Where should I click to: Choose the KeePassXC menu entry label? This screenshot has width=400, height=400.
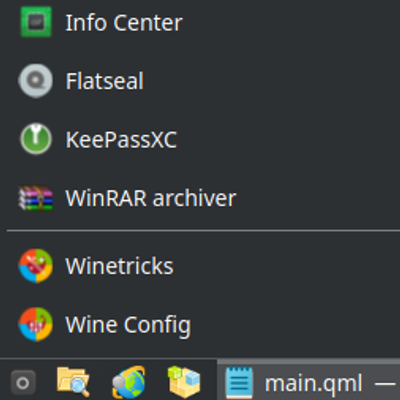pos(121,139)
